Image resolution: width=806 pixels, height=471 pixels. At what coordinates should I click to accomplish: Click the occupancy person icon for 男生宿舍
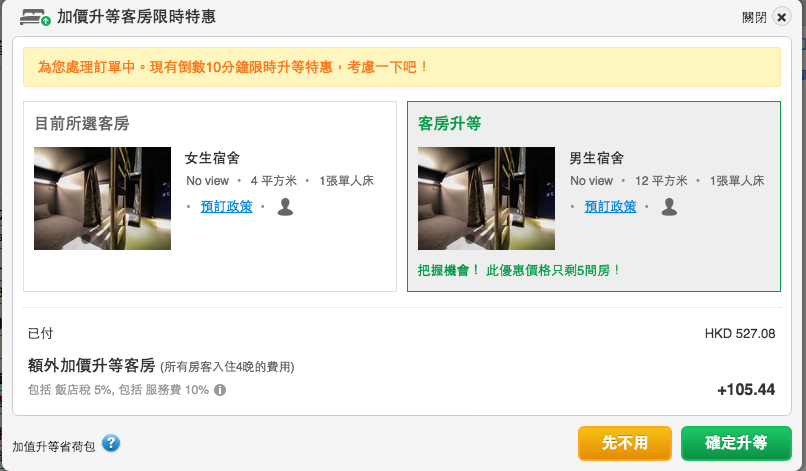point(669,206)
